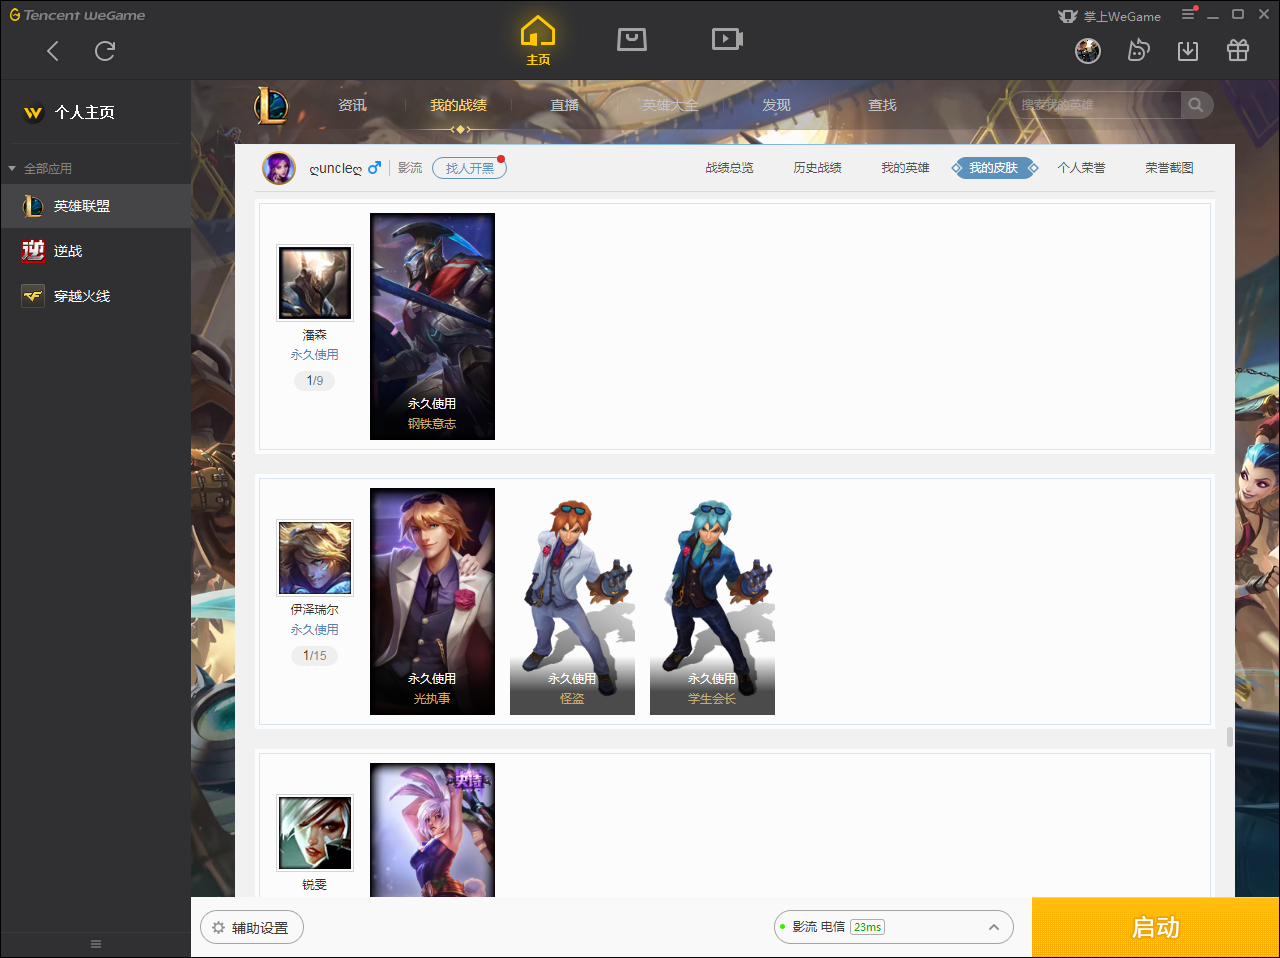Open the 资讯 tab
1280x958 pixels.
click(352, 105)
